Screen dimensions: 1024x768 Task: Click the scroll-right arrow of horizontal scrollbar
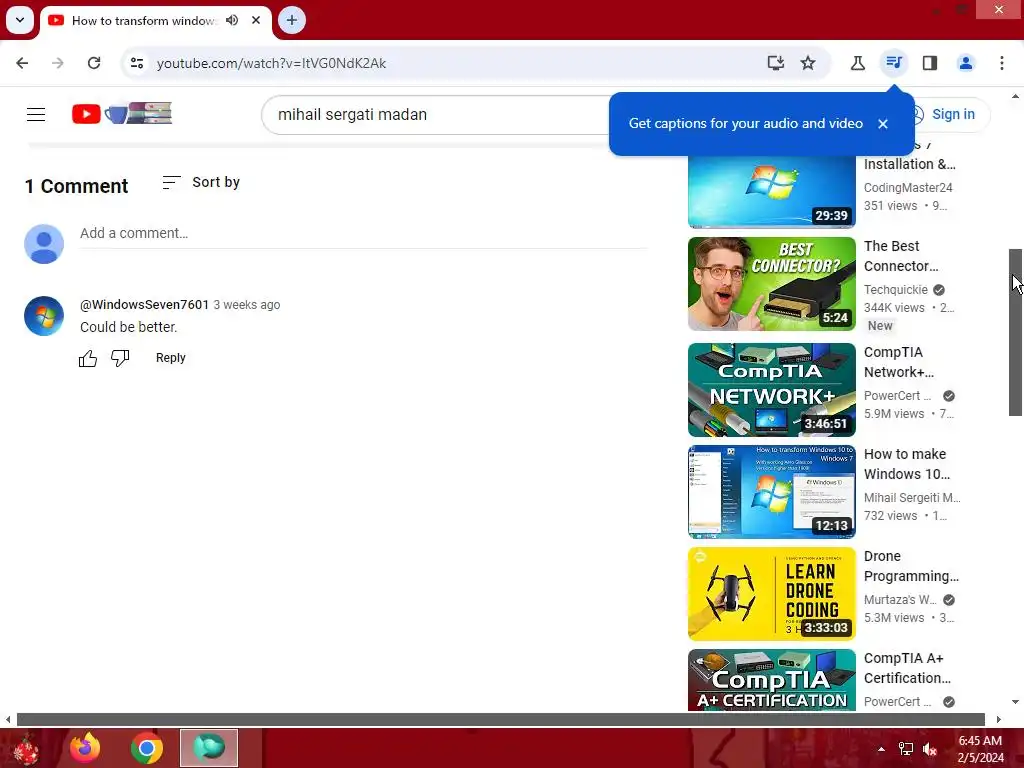coord(999,720)
